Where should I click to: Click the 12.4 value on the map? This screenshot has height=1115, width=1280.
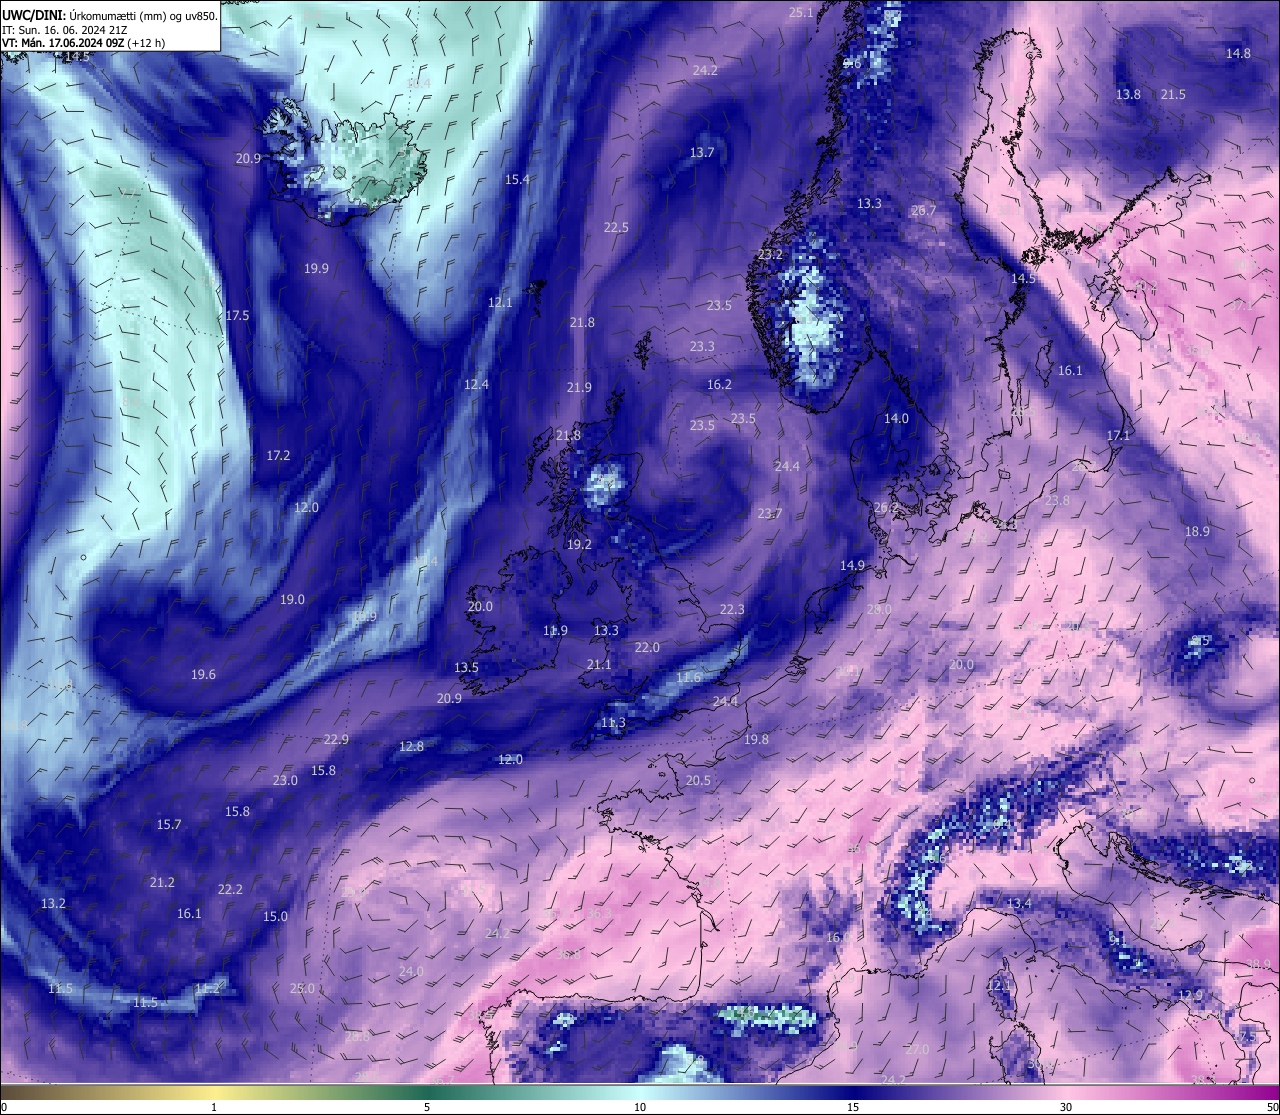pos(476,384)
